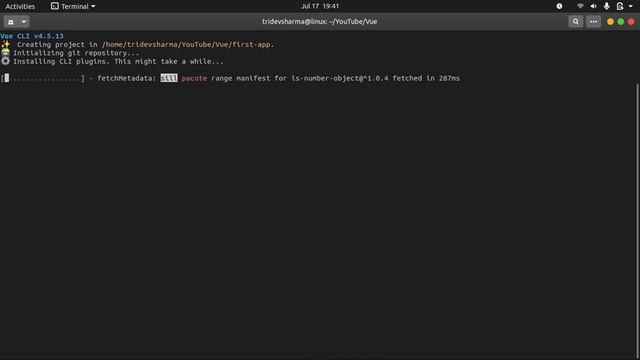
Task: Click the first-app project path text
Action: click(x=187, y=44)
